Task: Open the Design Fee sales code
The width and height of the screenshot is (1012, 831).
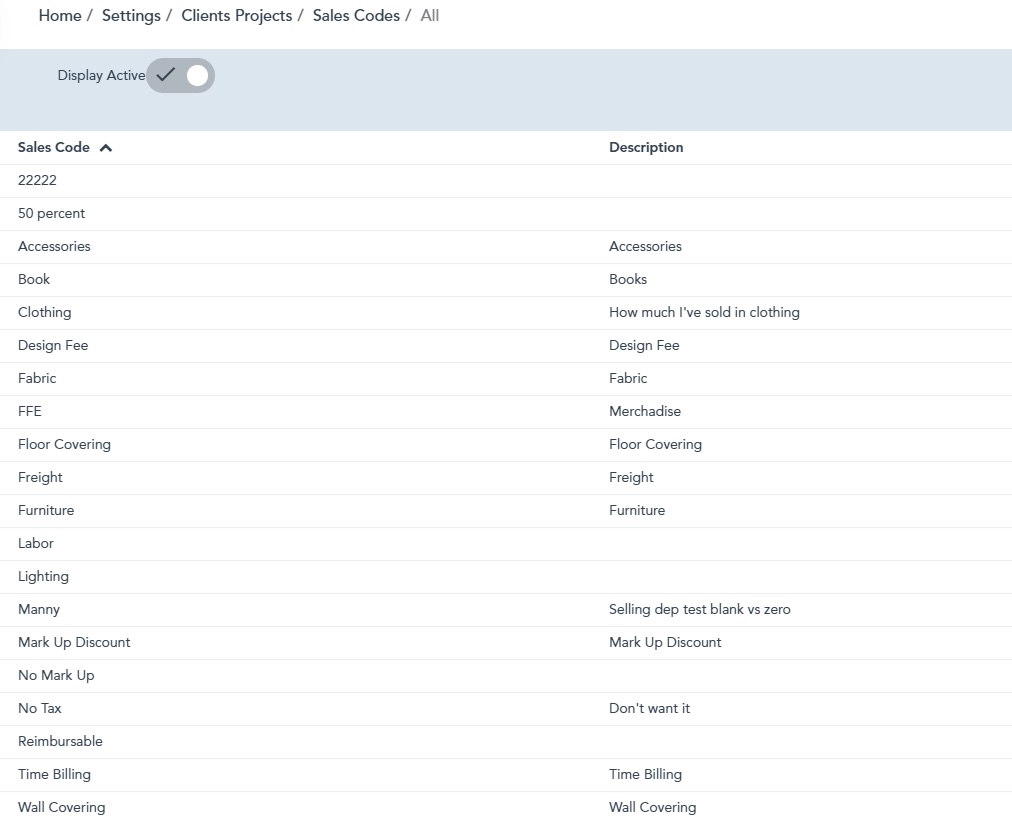Action: [x=53, y=345]
